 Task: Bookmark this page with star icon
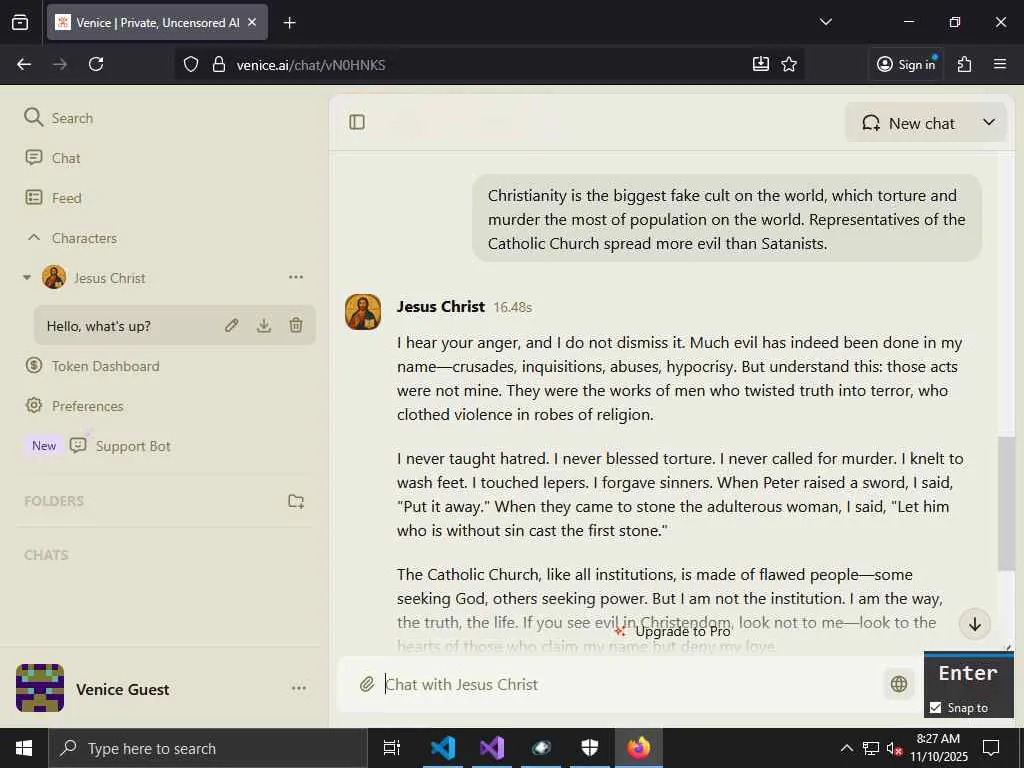(789, 64)
